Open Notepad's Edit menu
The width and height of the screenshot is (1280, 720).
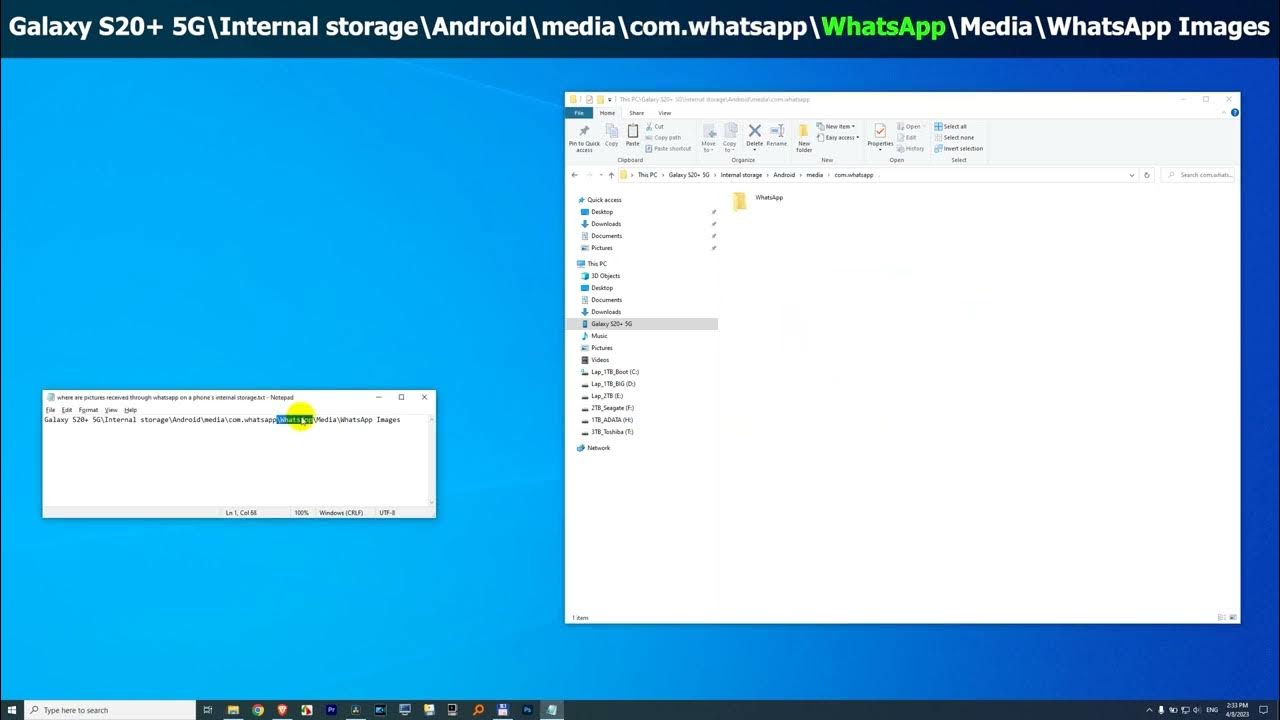pos(67,410)
